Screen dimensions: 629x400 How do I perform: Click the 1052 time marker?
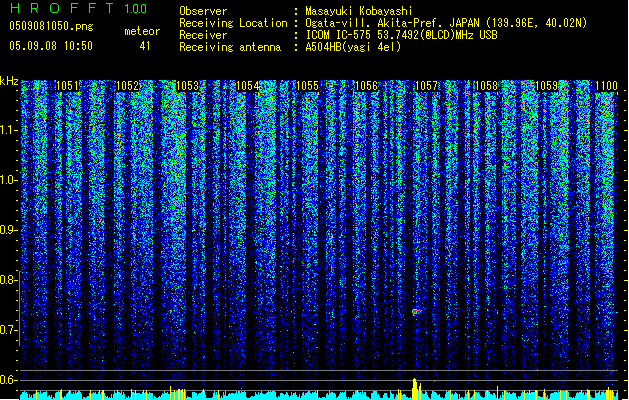click(127, 86)
